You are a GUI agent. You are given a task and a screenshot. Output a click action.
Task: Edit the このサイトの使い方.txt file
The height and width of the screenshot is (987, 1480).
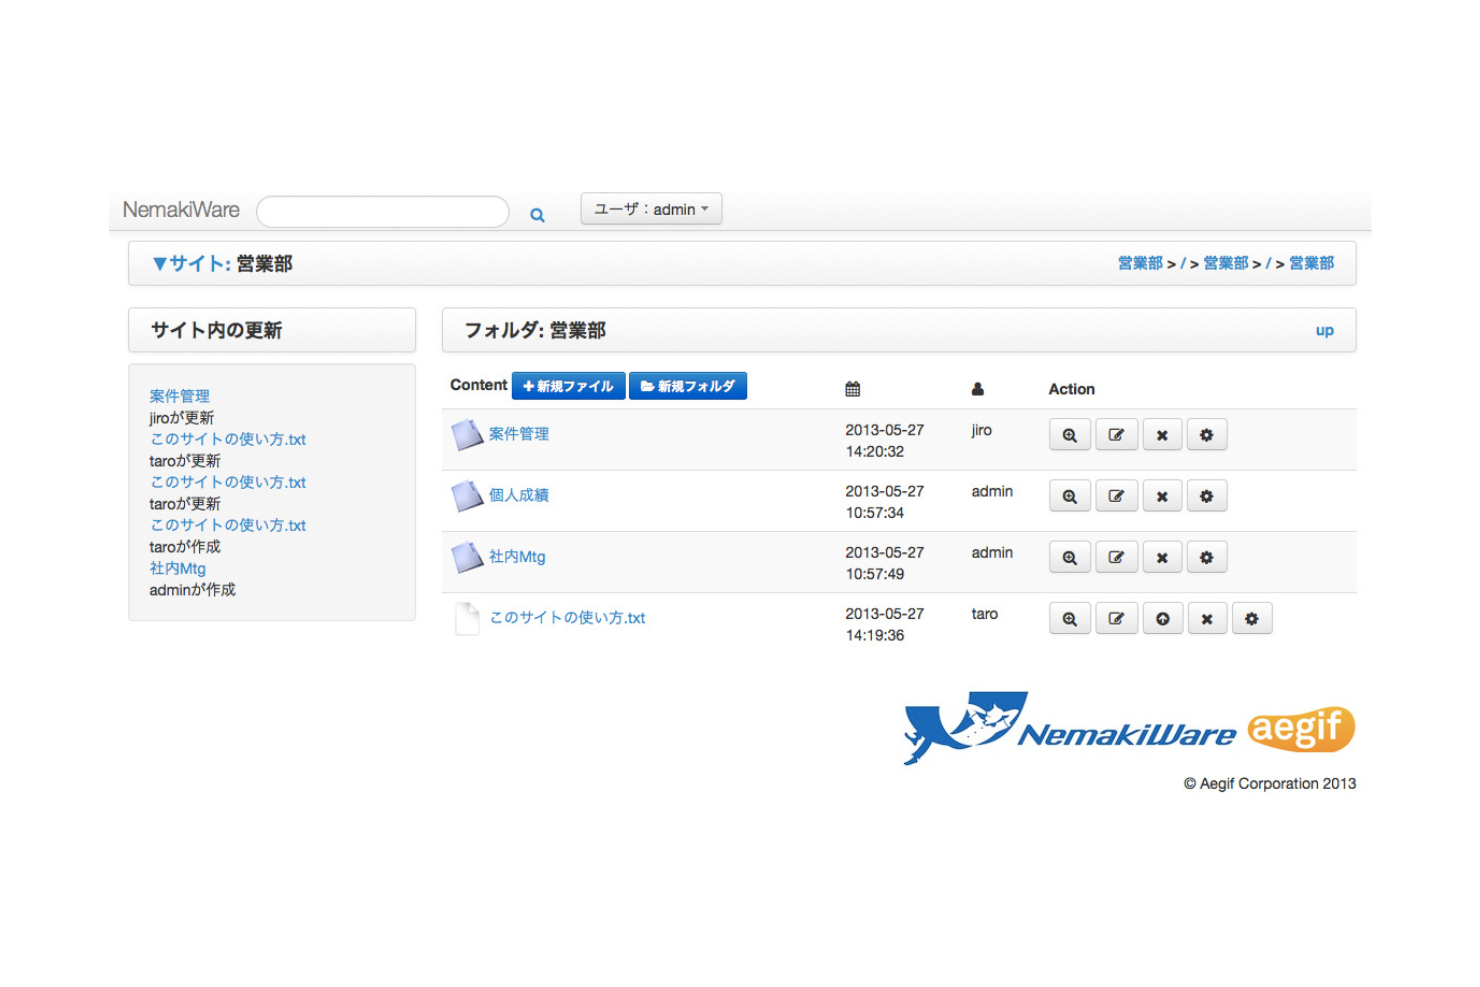(x=1116, y=618)
